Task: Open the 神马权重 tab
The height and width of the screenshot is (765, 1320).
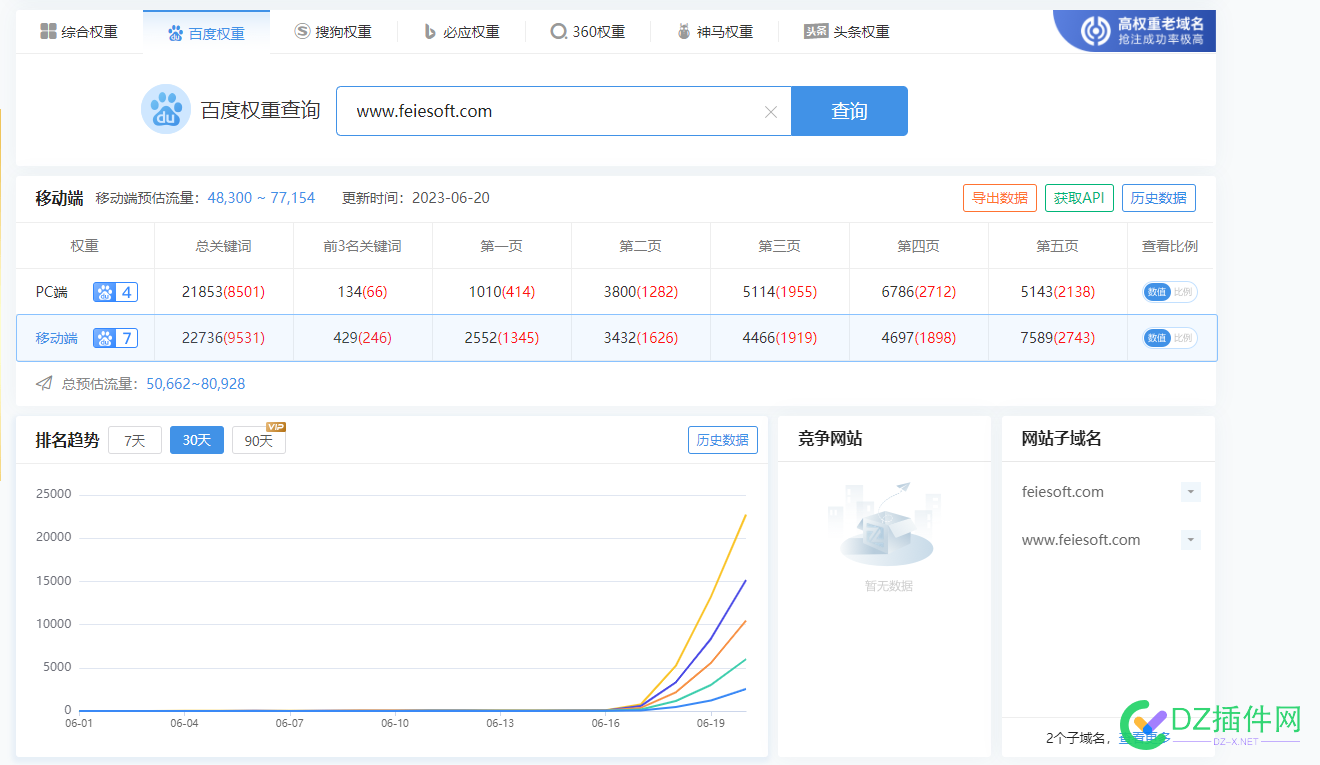Action: (715, 32)
